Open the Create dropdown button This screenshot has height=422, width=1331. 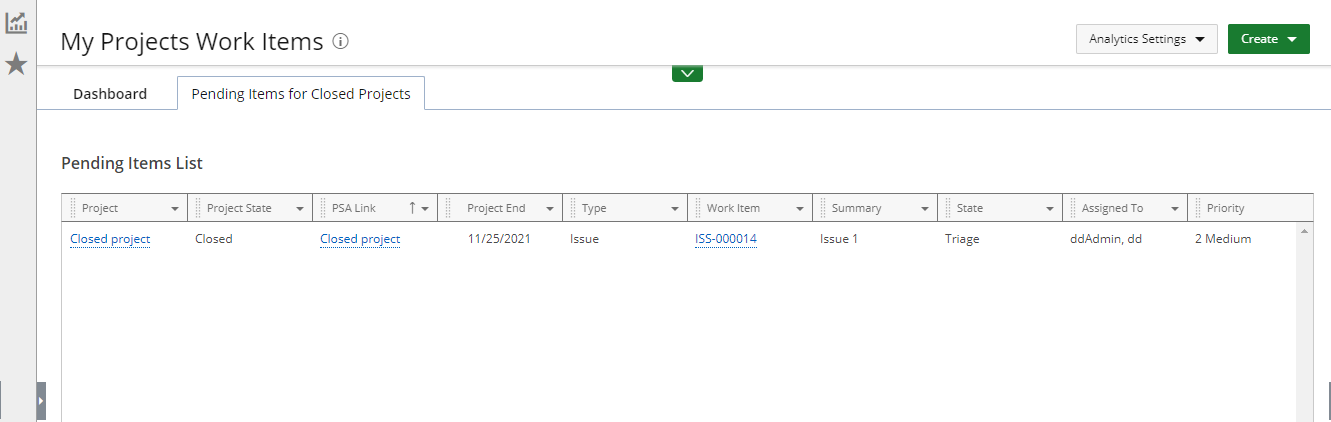[1268, 39]
